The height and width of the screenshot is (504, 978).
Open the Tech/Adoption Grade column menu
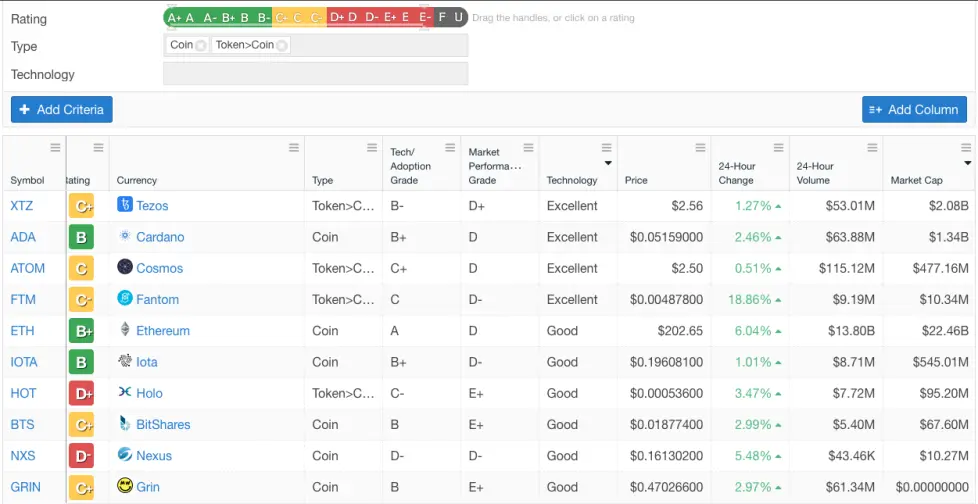click(x=450, y=148)
